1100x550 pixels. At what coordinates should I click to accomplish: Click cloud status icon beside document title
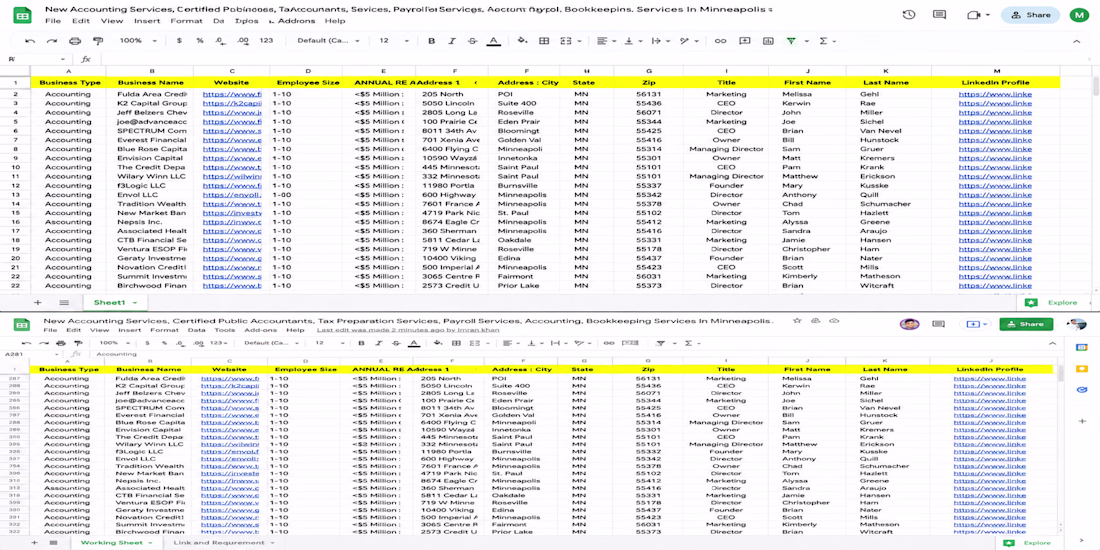tap(834, 320)
